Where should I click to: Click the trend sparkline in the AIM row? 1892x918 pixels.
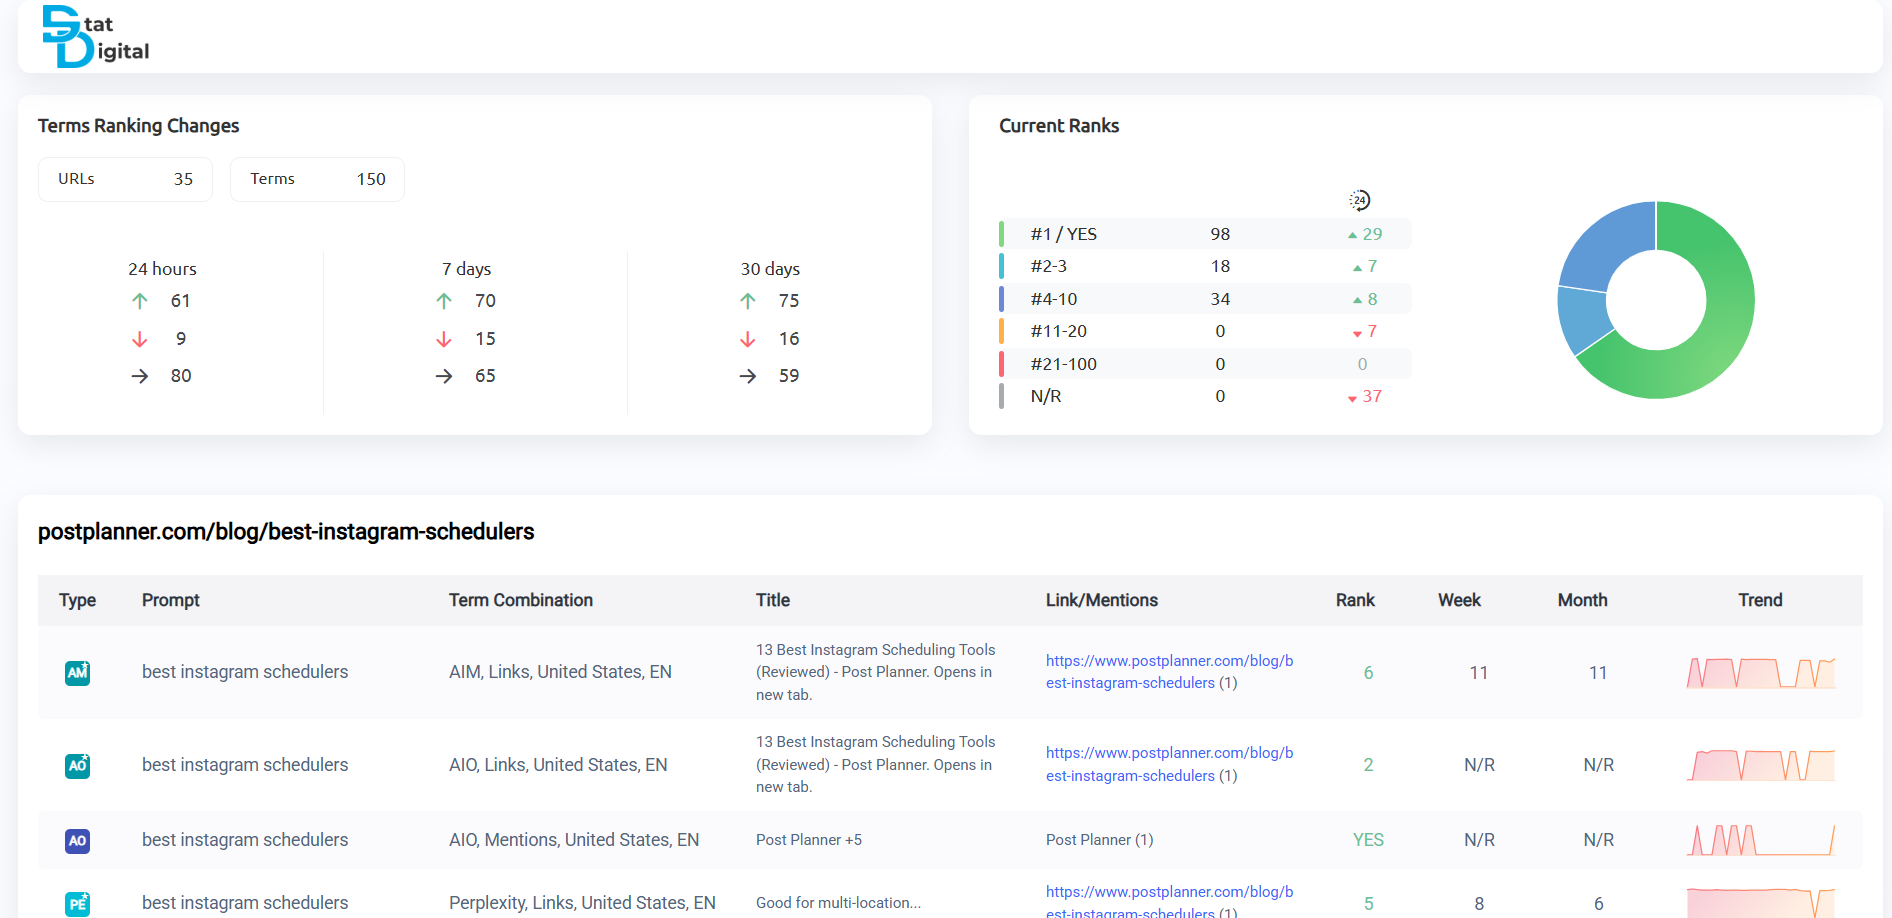click(x=1761, y=673)
